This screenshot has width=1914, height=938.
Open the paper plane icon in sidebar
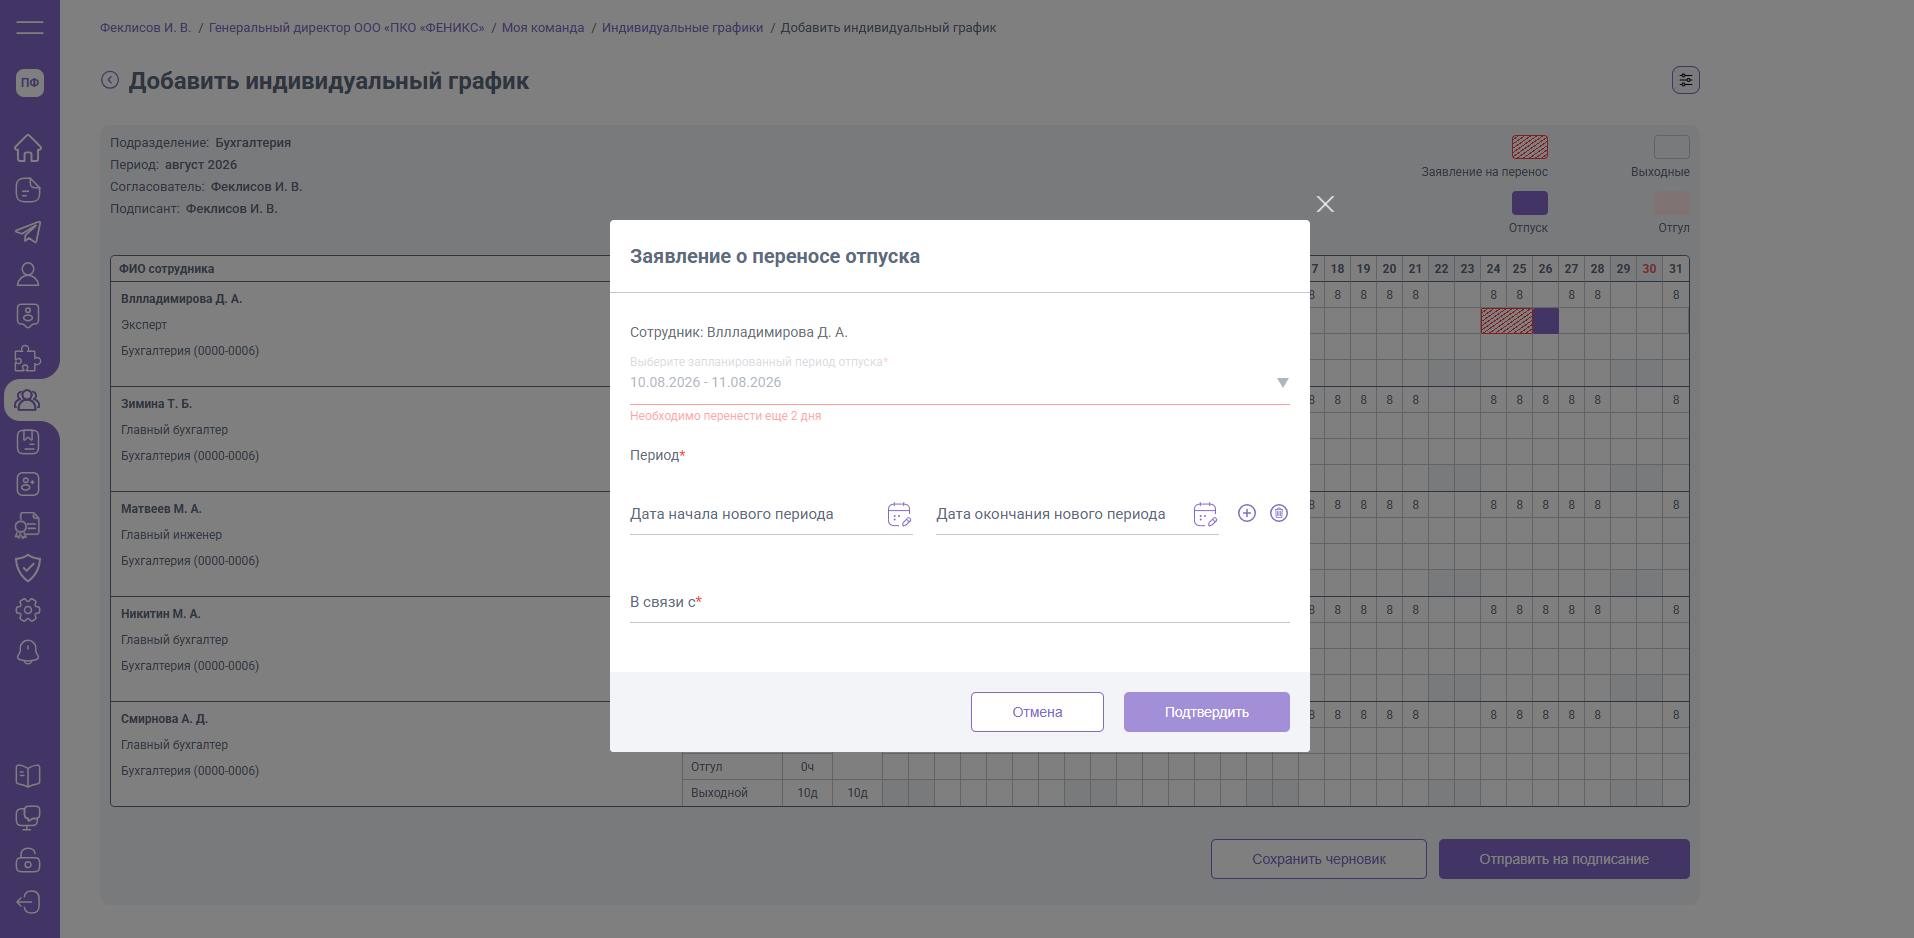(x=28, y=232)
